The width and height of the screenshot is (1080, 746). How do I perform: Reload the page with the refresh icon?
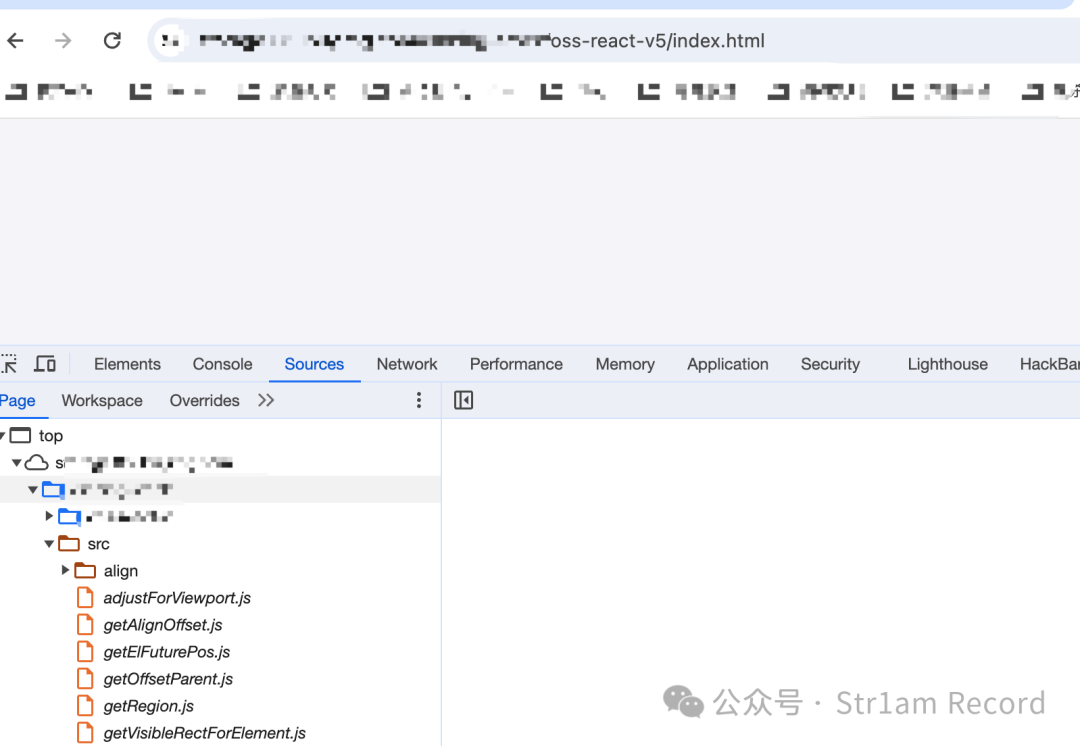click(112, 41)
